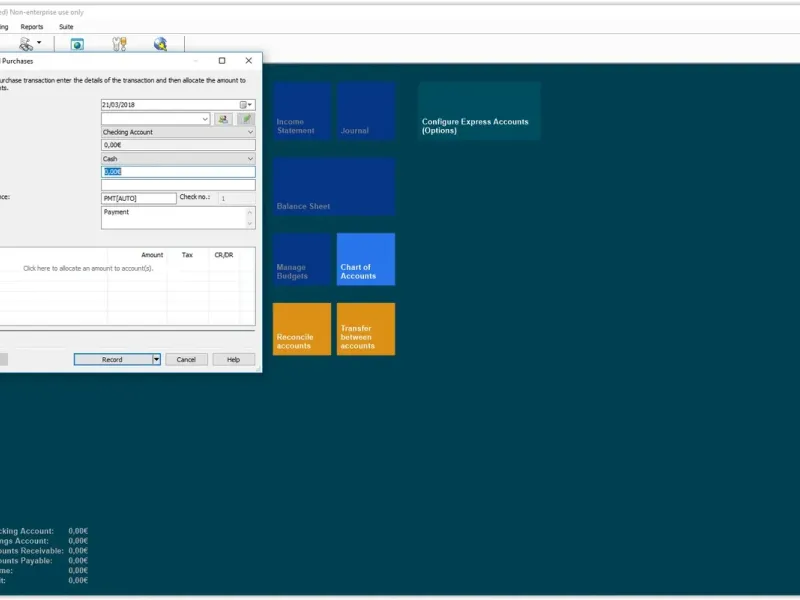Image resolution: width=800 pixels, height=600 pixels.
Task: Expand the Checking Account dropdown
Action: tap(249, 132)
